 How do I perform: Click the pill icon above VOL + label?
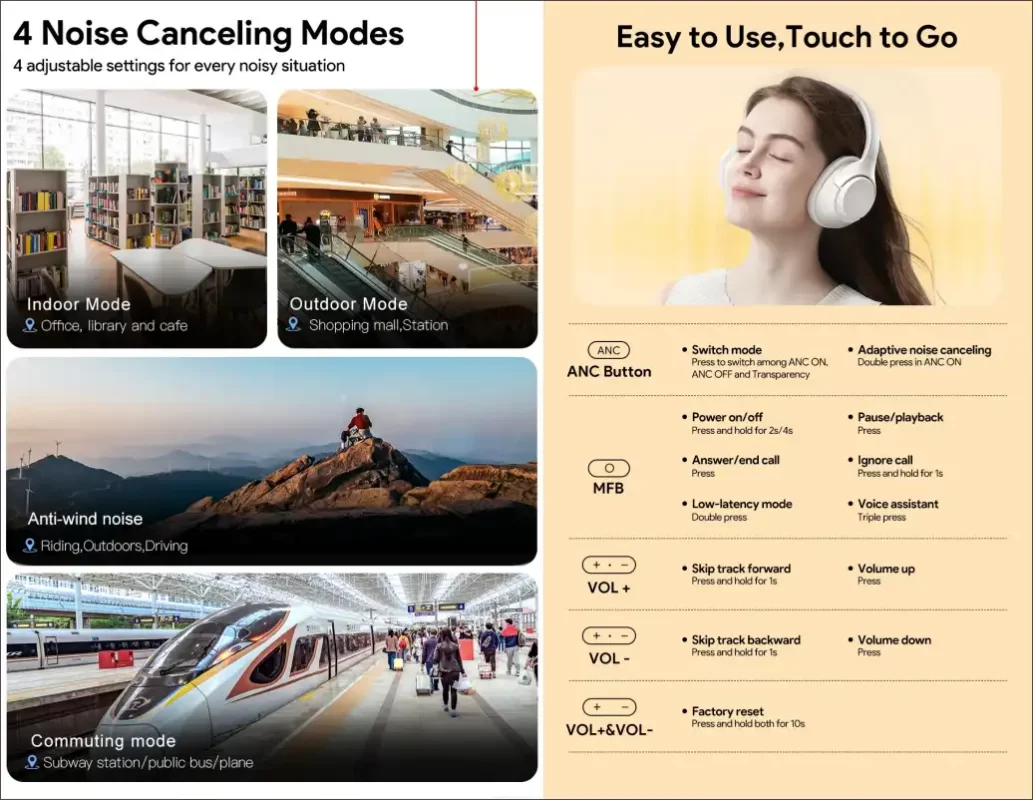608,565
